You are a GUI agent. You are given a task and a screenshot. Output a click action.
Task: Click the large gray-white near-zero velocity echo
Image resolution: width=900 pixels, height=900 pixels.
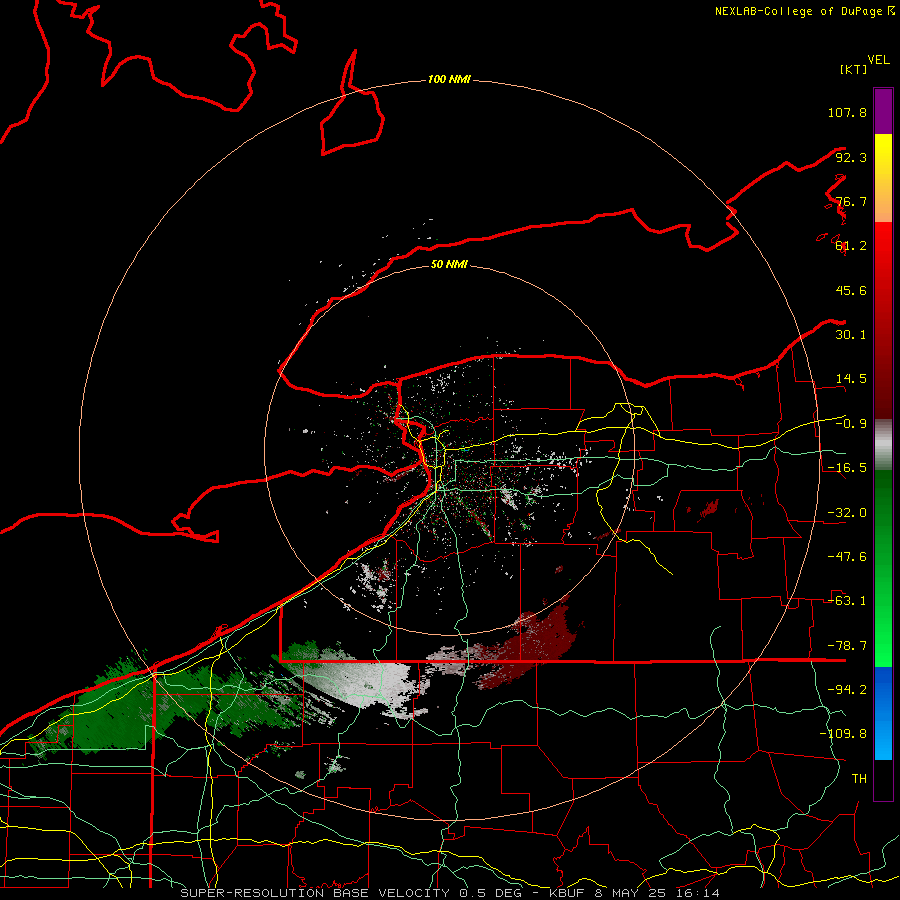(367, 683)
